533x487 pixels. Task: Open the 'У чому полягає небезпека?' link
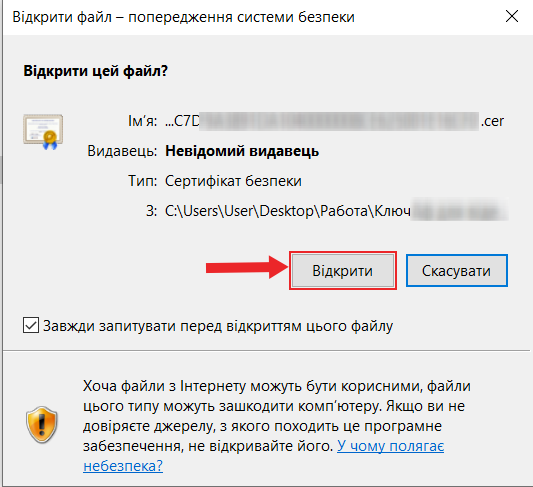click(x=263, y=456)
